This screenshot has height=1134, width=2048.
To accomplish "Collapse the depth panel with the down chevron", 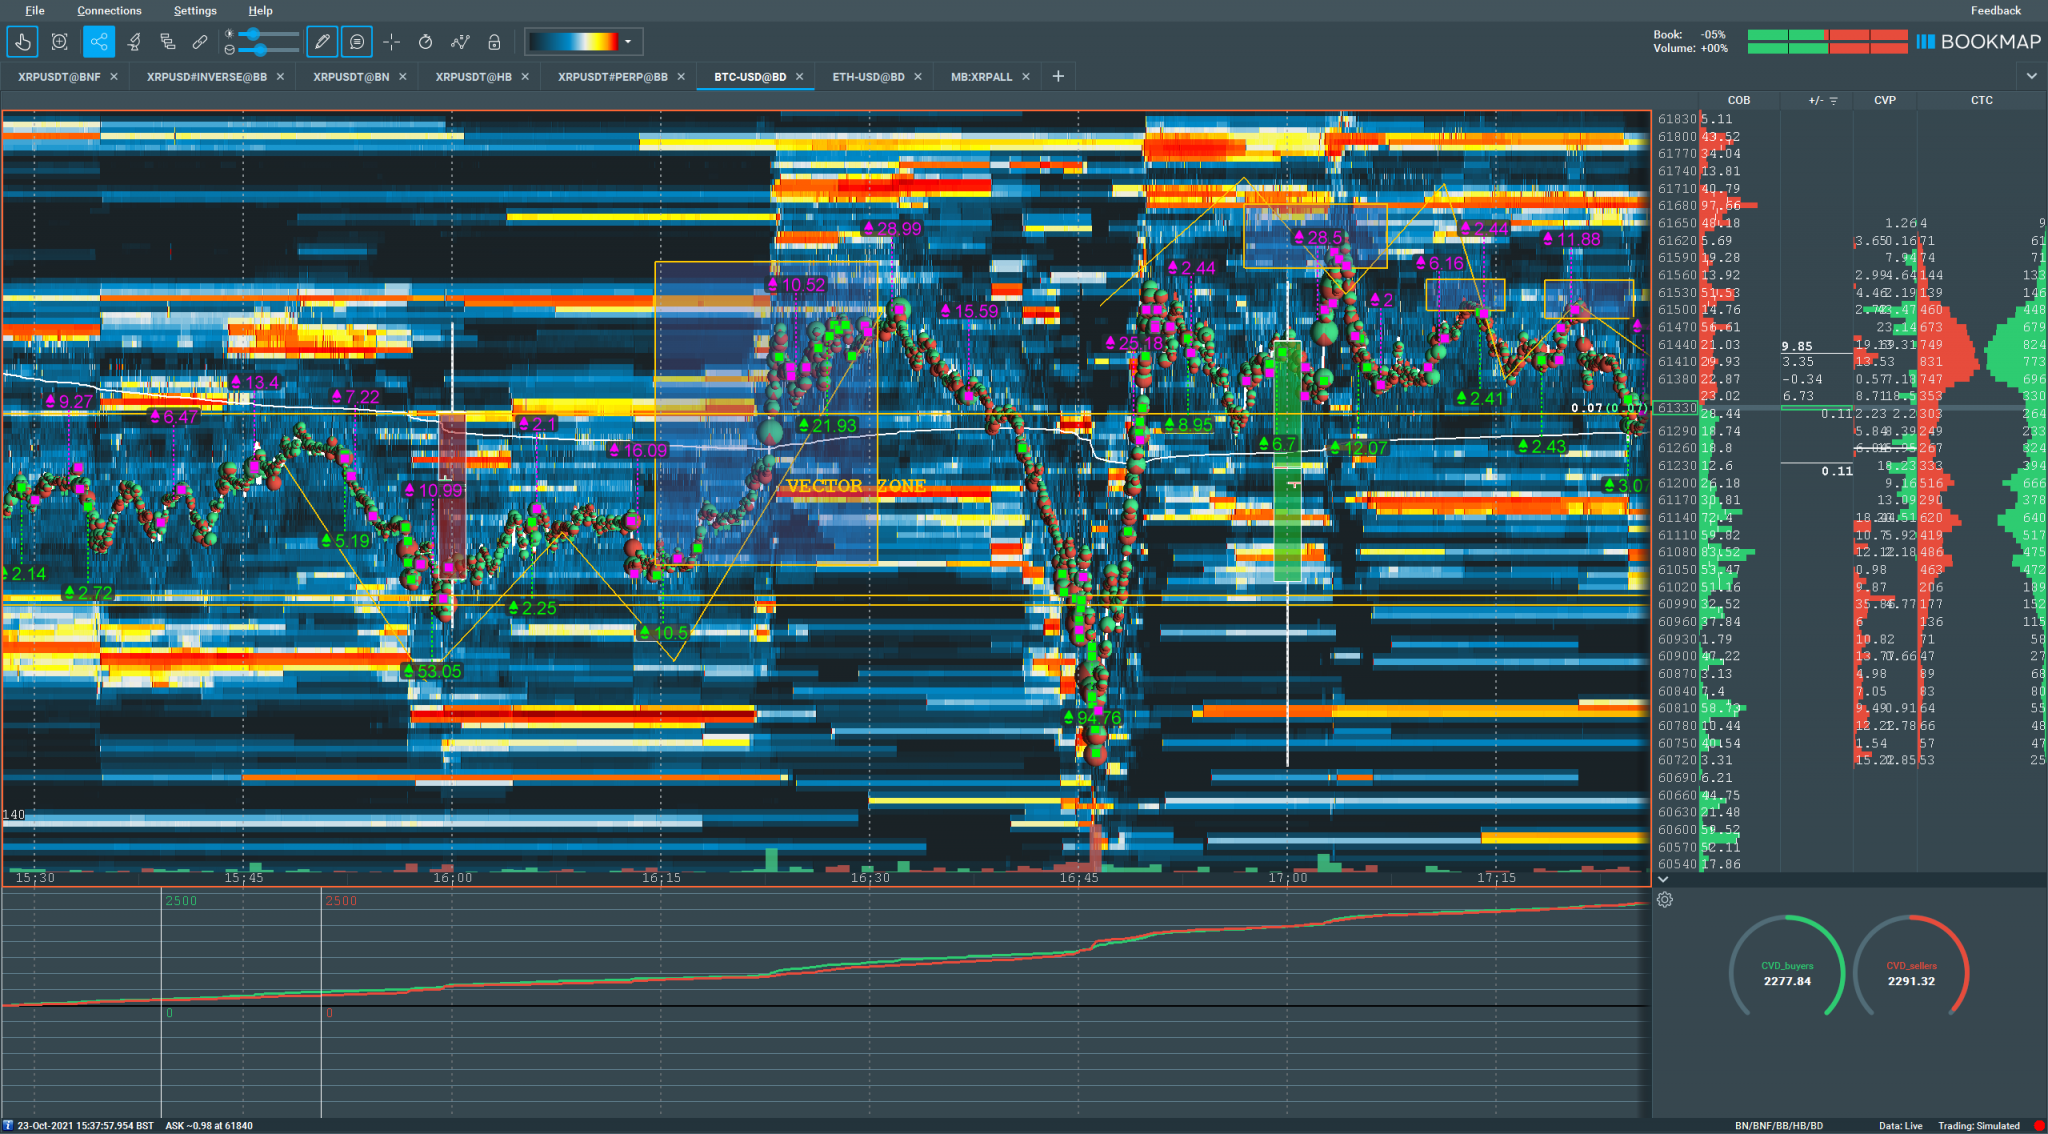I will coord(1663,879).
